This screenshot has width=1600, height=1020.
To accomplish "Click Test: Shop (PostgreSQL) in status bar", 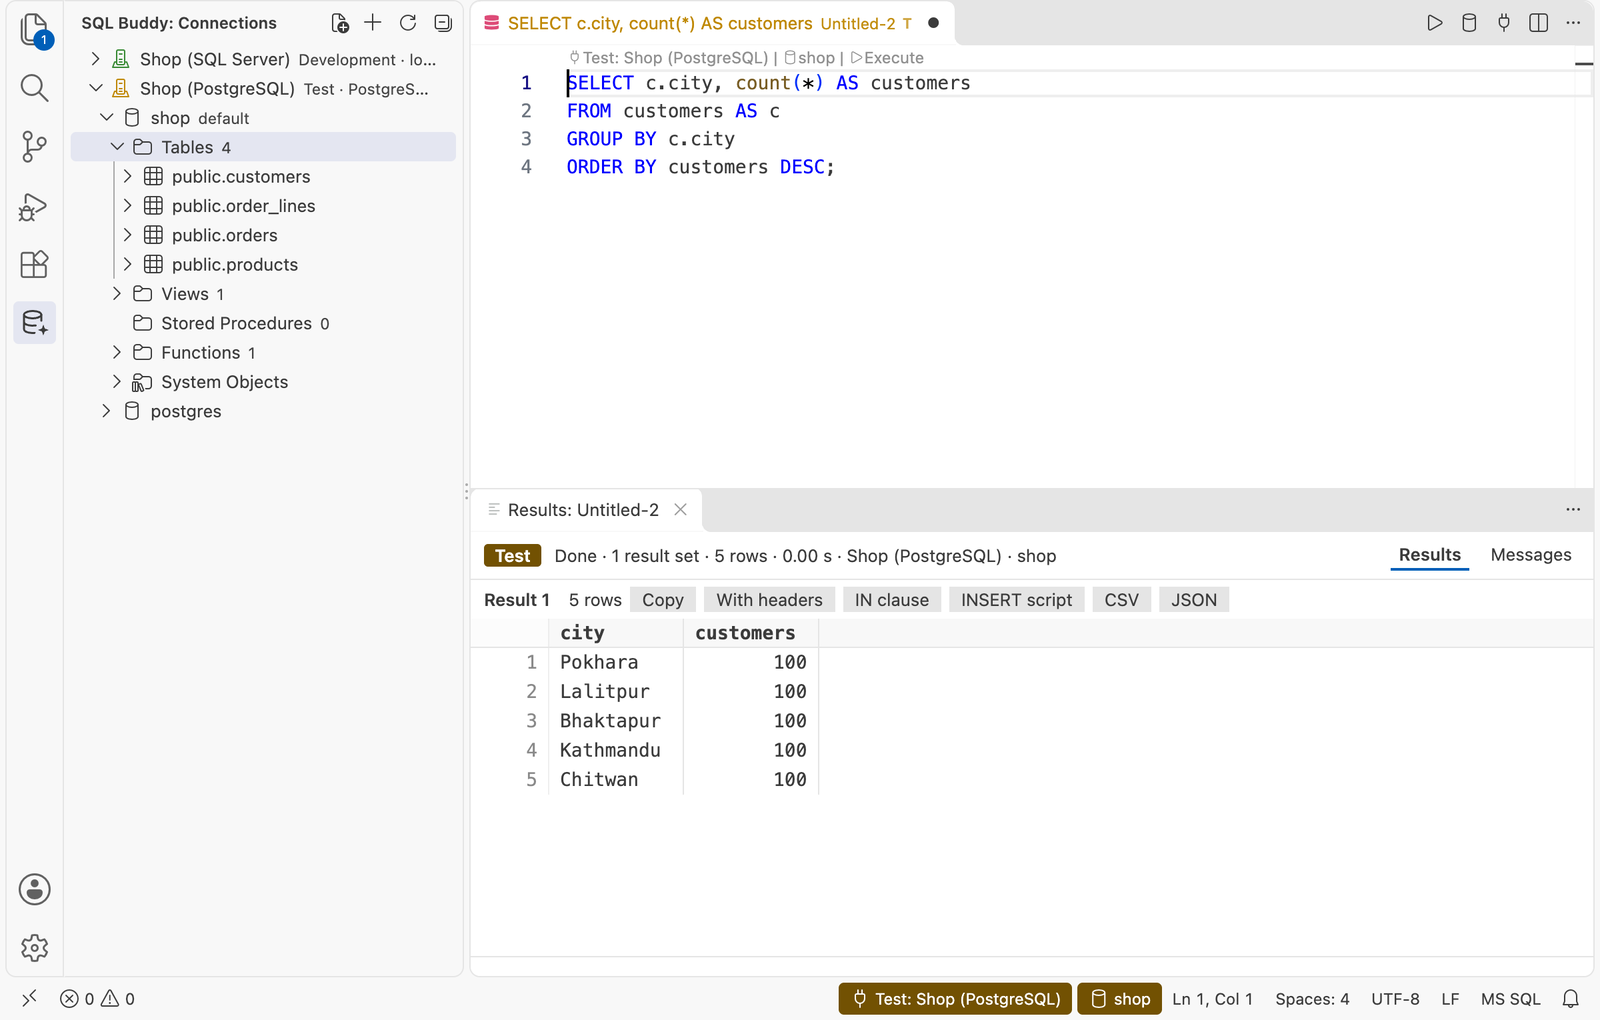I will [x=955, y=999].
